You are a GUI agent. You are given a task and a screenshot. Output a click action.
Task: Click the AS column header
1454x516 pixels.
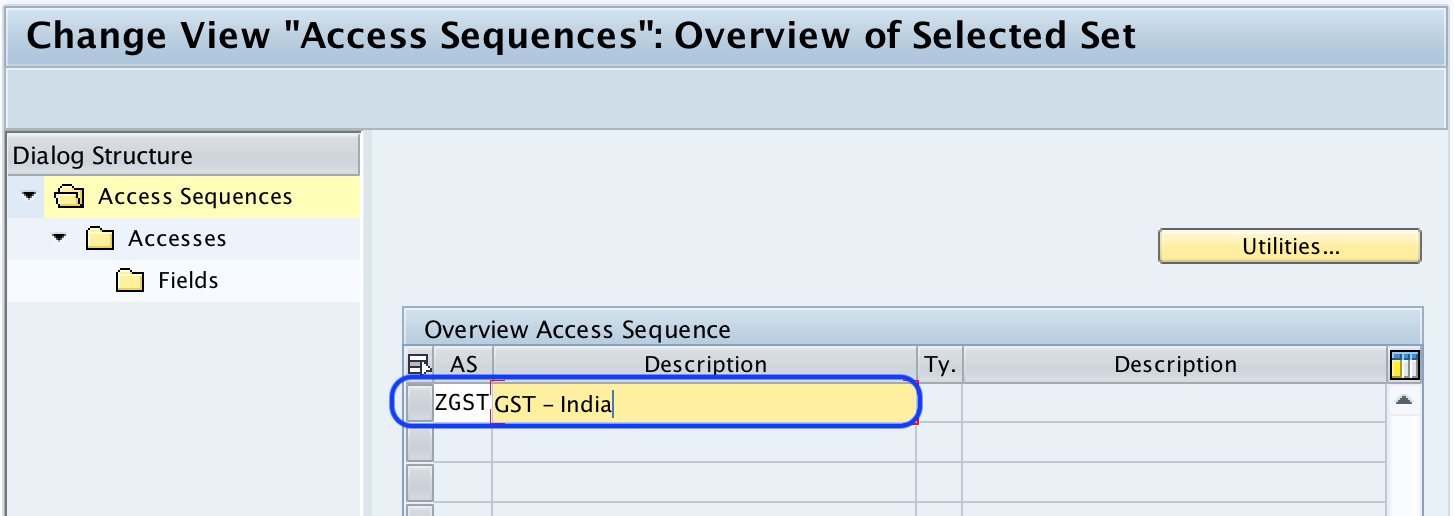click(463, 366)
